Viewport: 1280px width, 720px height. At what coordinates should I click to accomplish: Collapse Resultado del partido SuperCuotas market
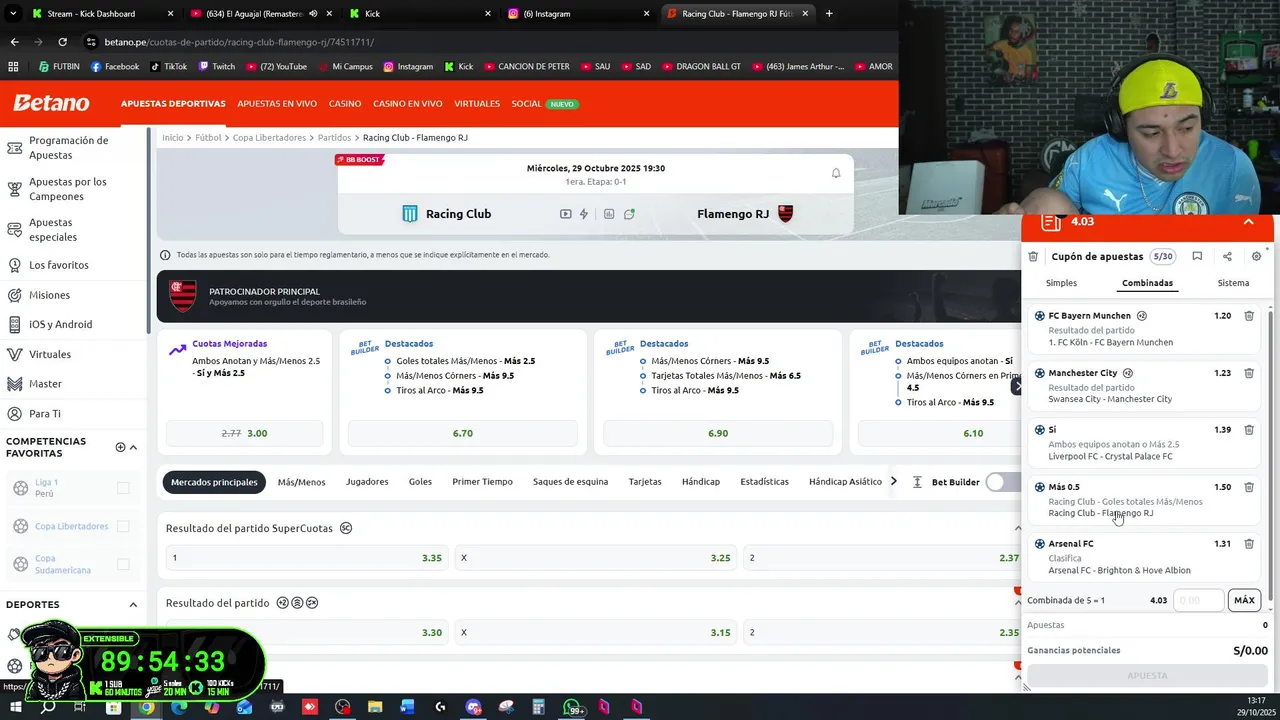(1018, 528)
